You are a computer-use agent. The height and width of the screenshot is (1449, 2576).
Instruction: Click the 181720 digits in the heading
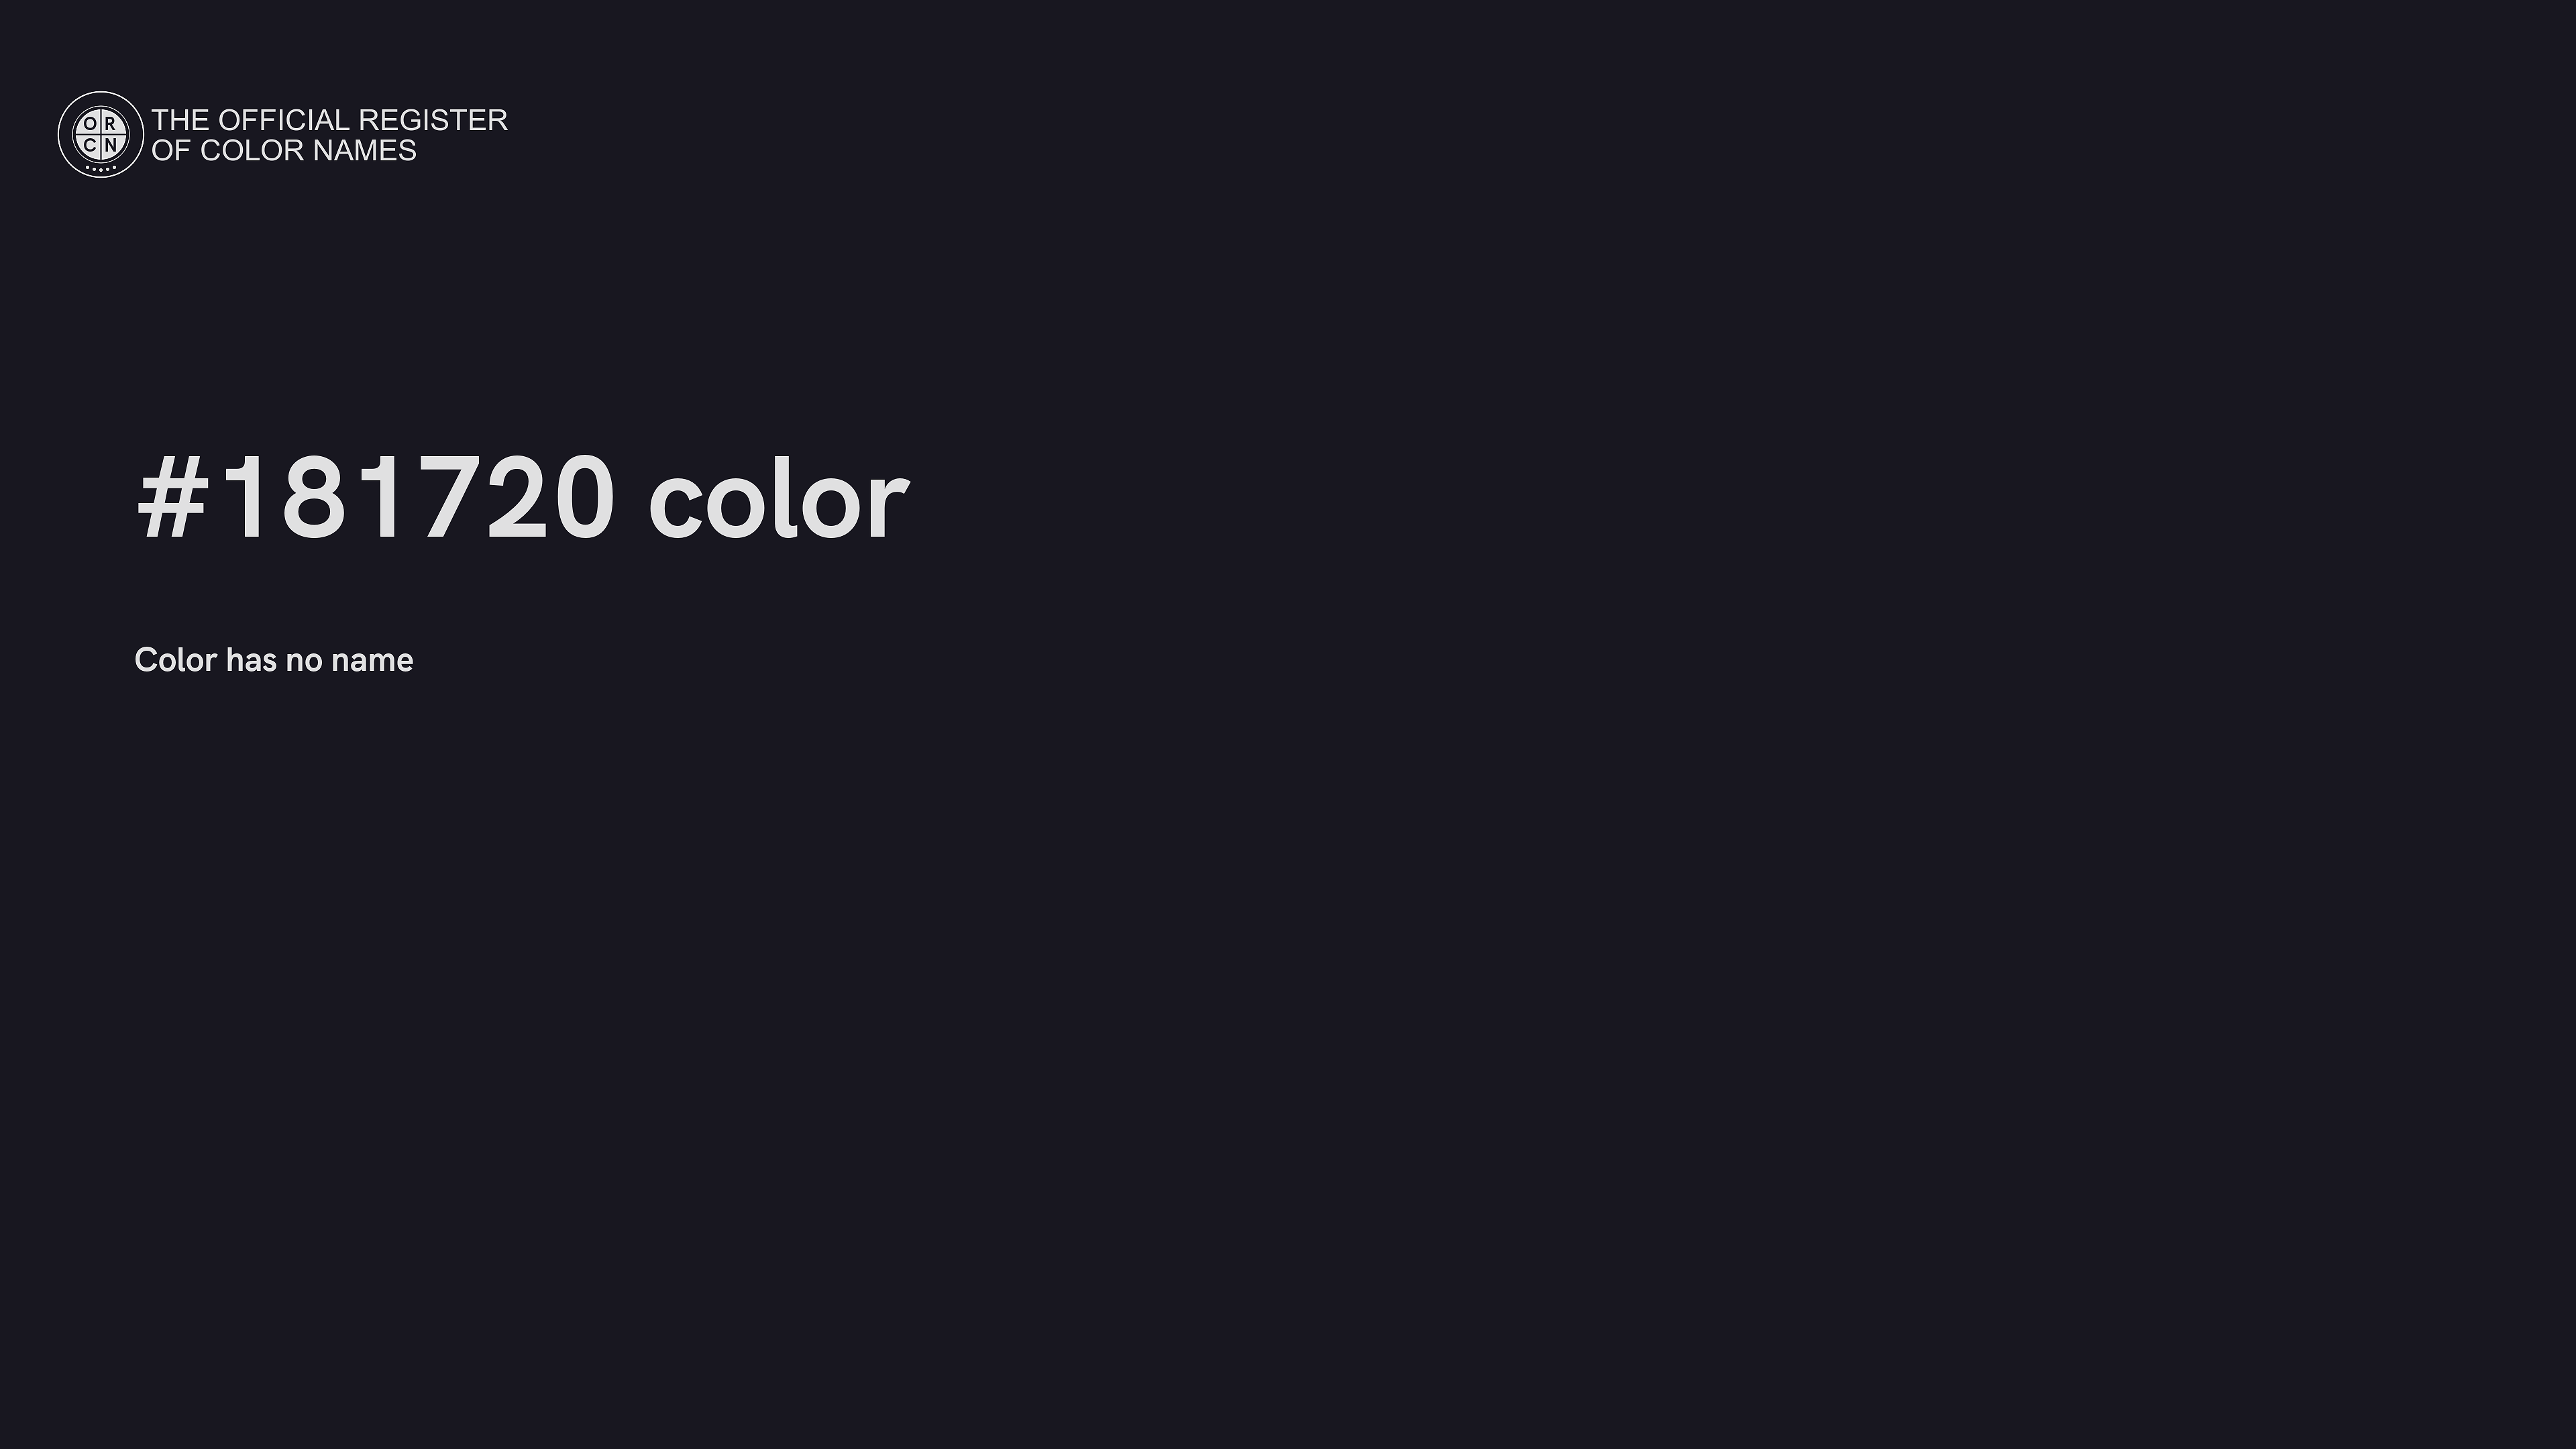pyautogui.click(x=416, y=498)
